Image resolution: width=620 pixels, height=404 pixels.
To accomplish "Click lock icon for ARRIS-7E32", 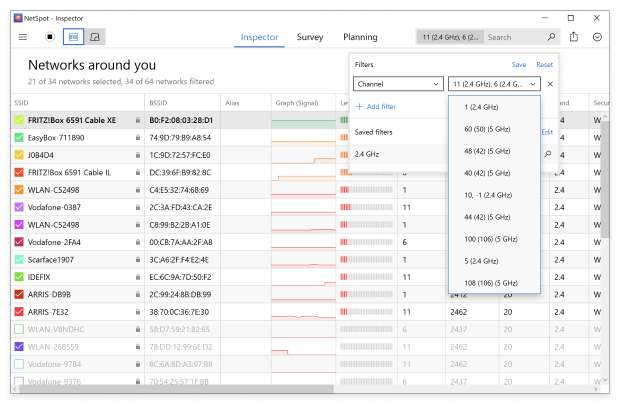I will 138,312.
